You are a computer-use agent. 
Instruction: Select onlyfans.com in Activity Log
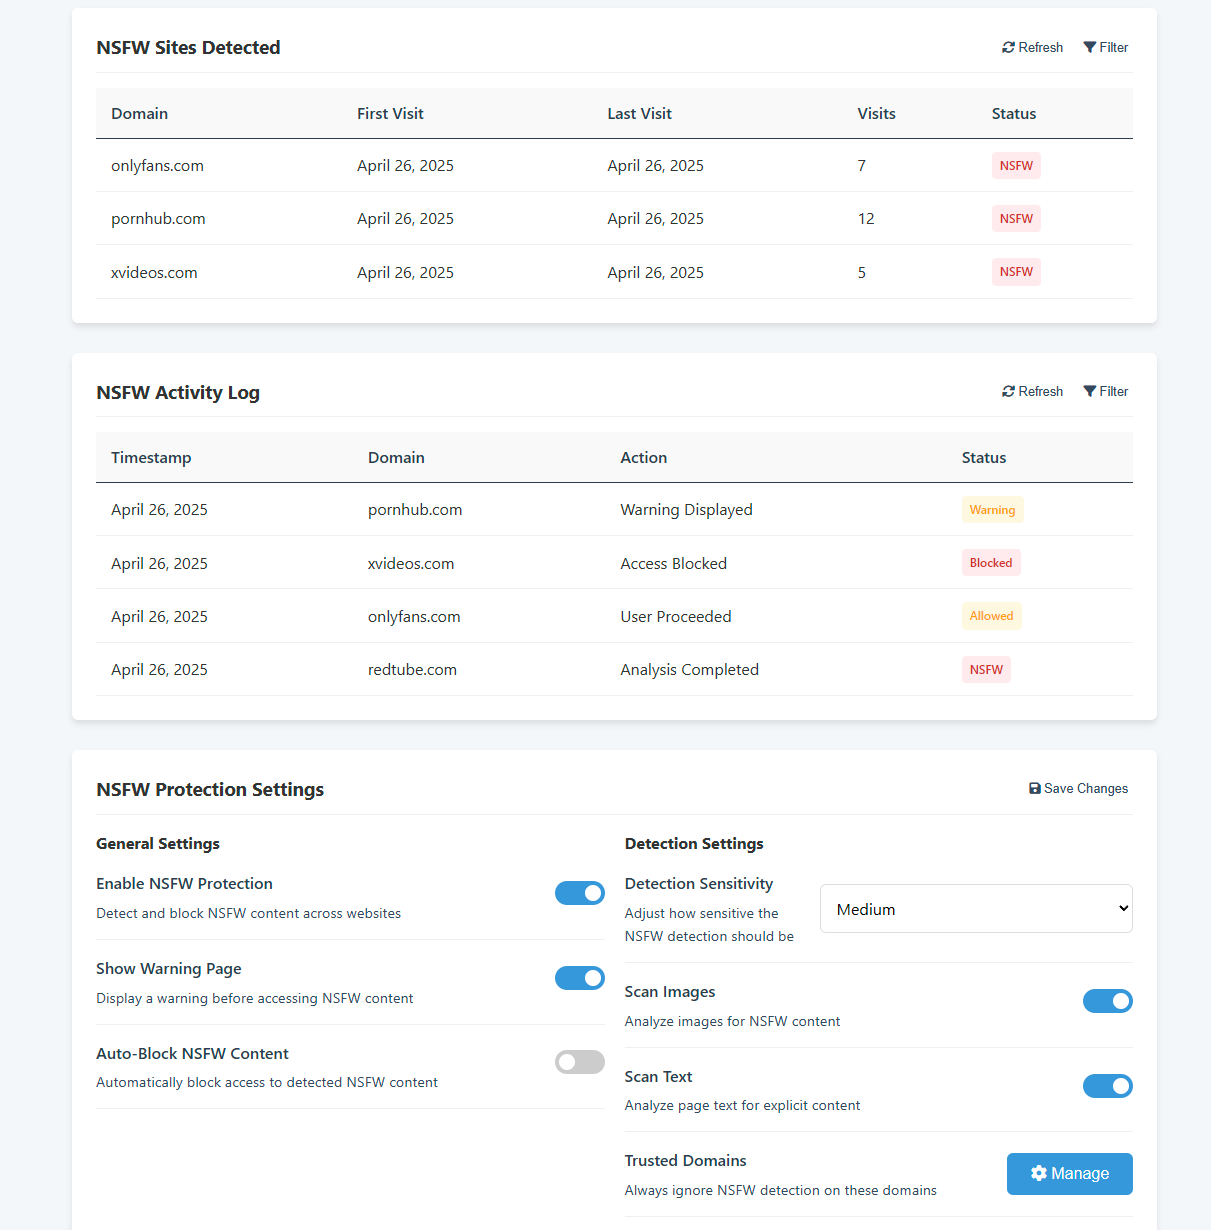(x=414, y=617)
